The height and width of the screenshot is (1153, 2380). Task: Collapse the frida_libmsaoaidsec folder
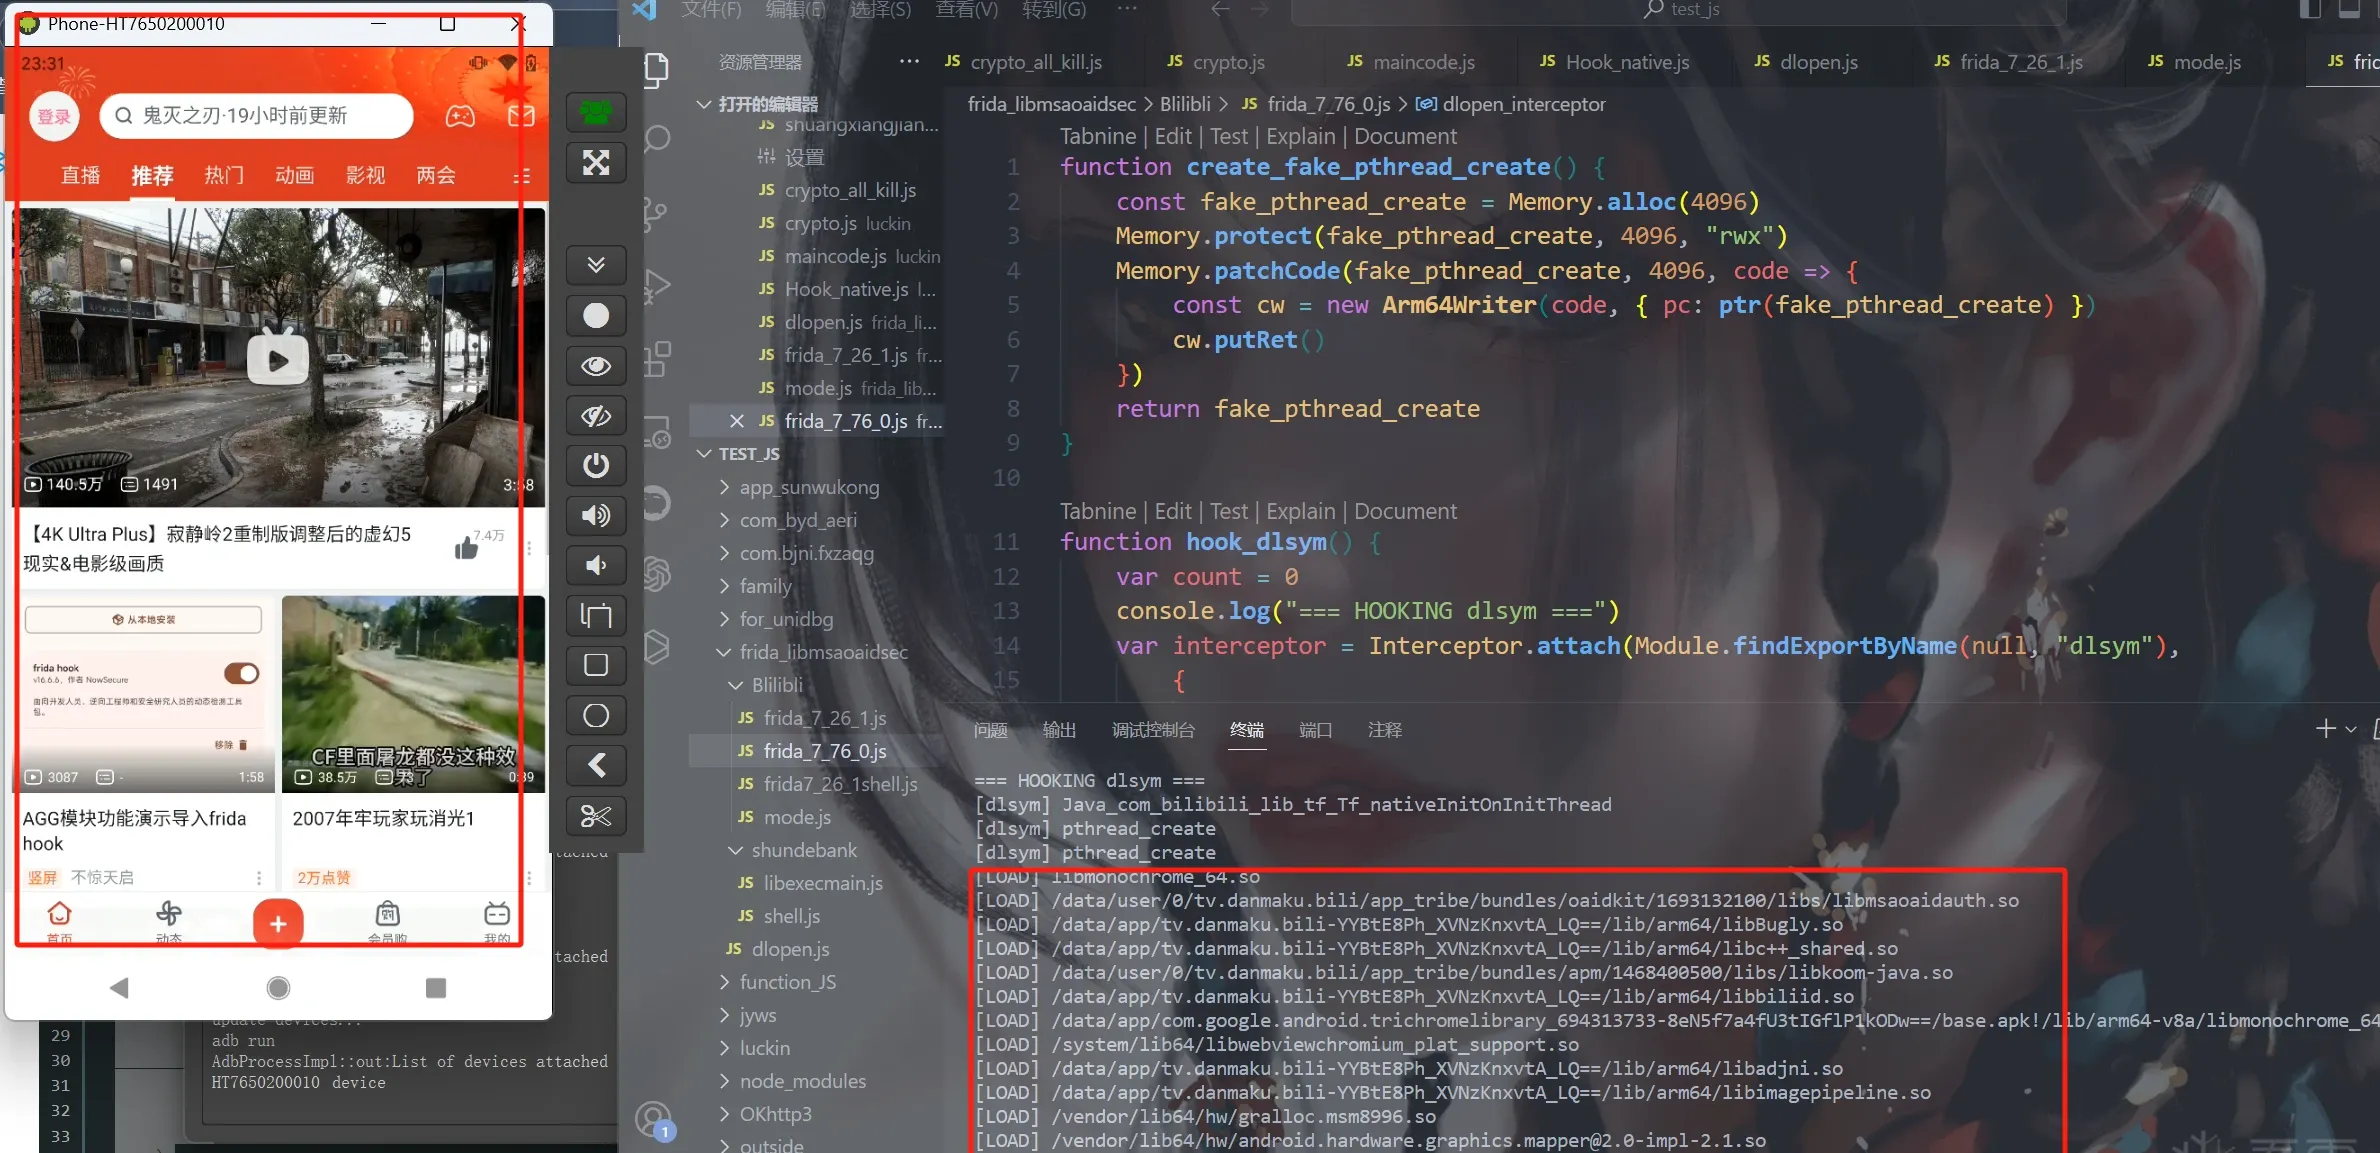[725, 652]
